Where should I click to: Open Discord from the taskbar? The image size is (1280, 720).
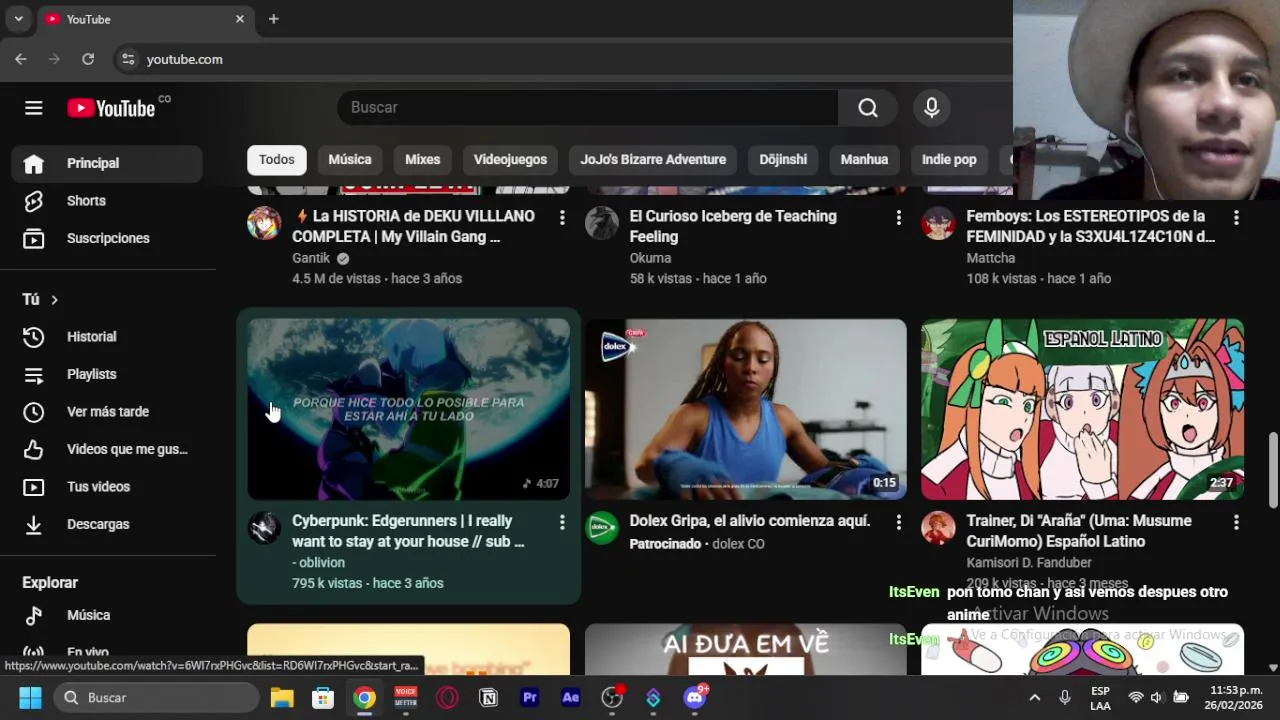(x=695, y=698)
